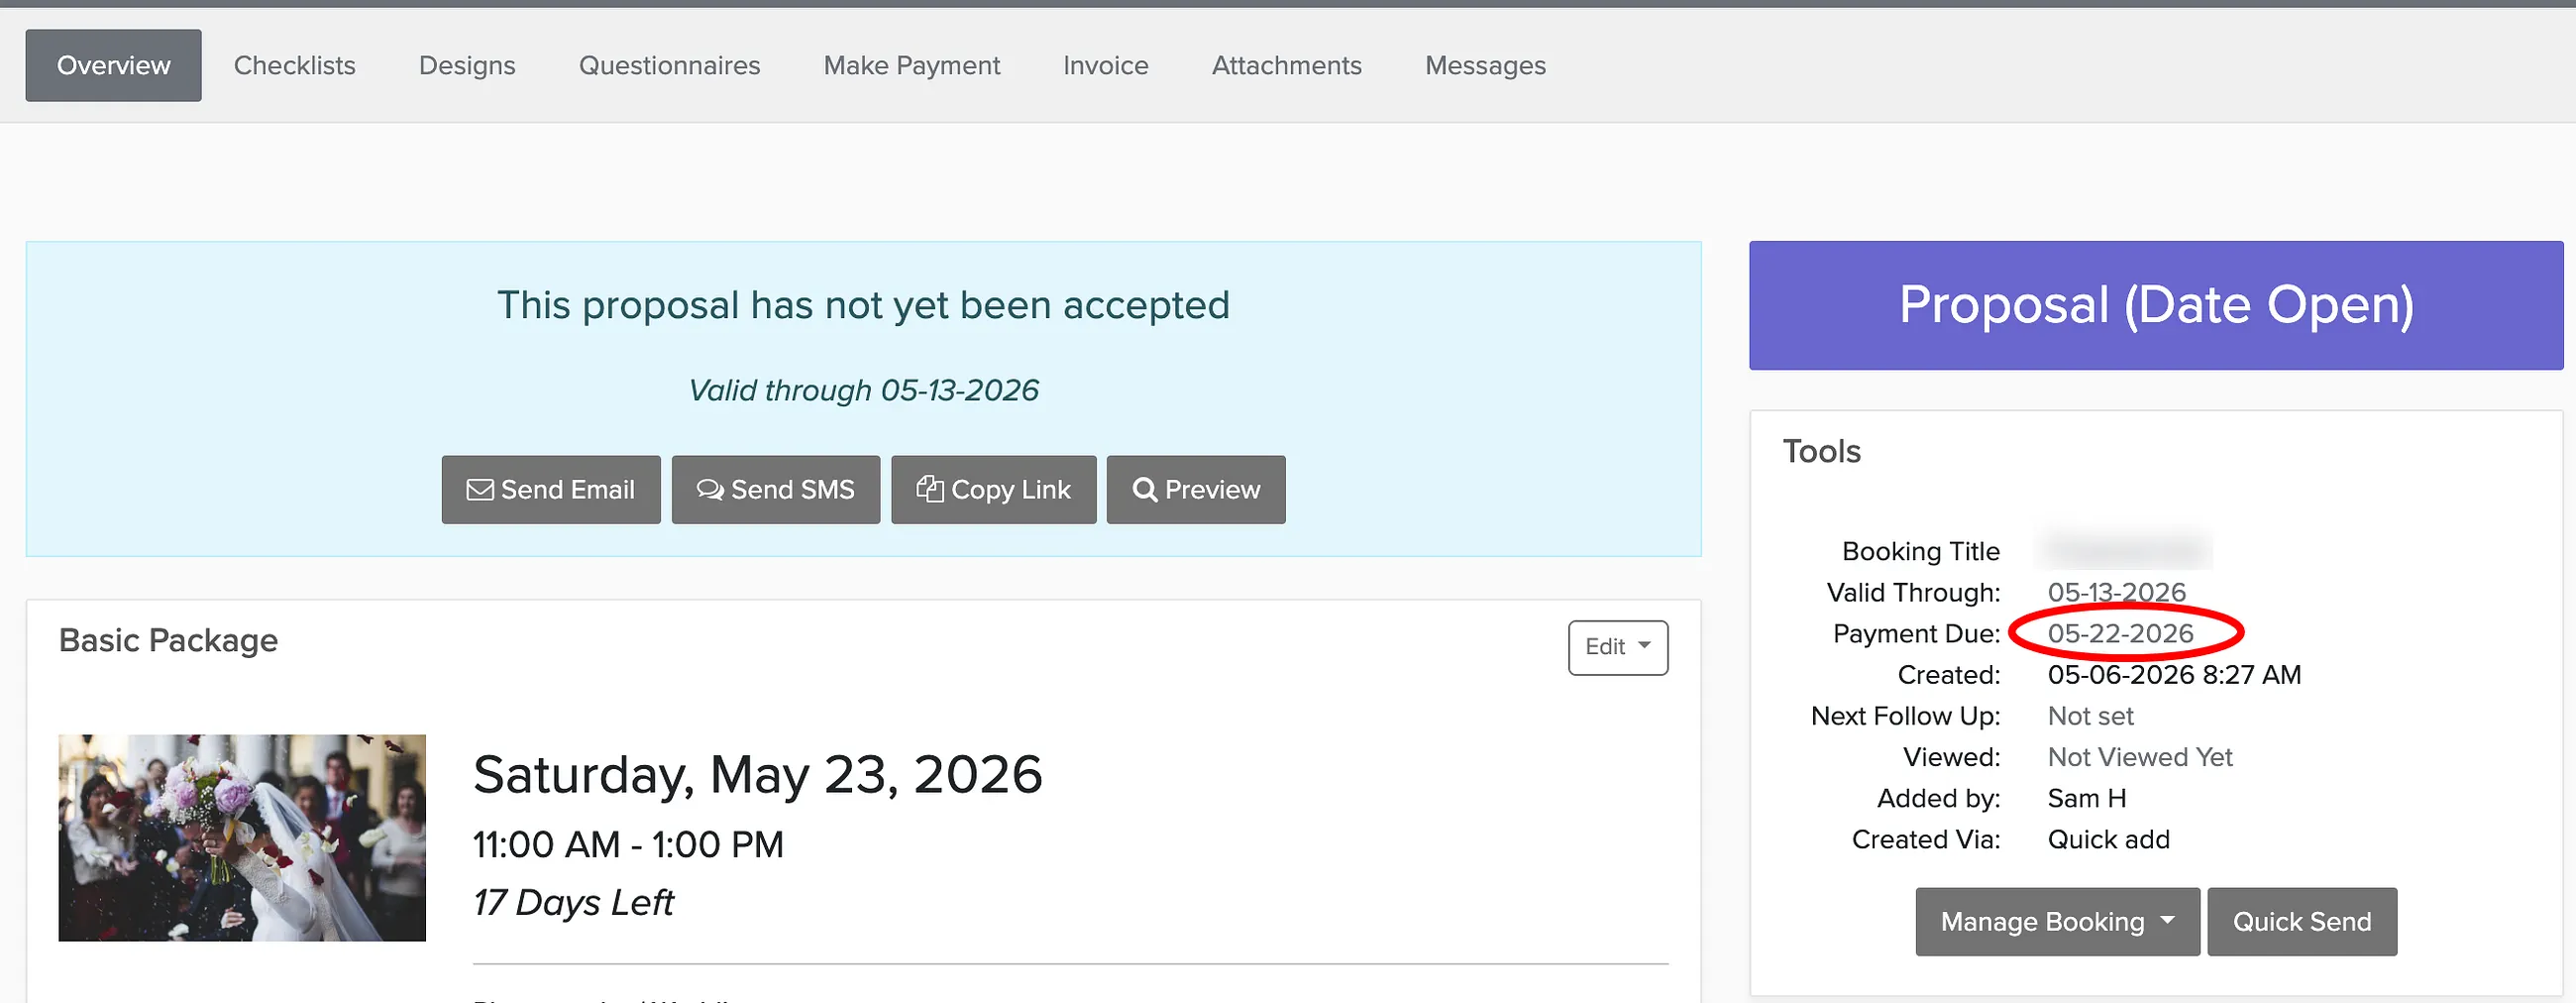Edit the Valid Through date in Tools
The height and width of the screenshot is (1003, 2576).
coord(2116,593)
